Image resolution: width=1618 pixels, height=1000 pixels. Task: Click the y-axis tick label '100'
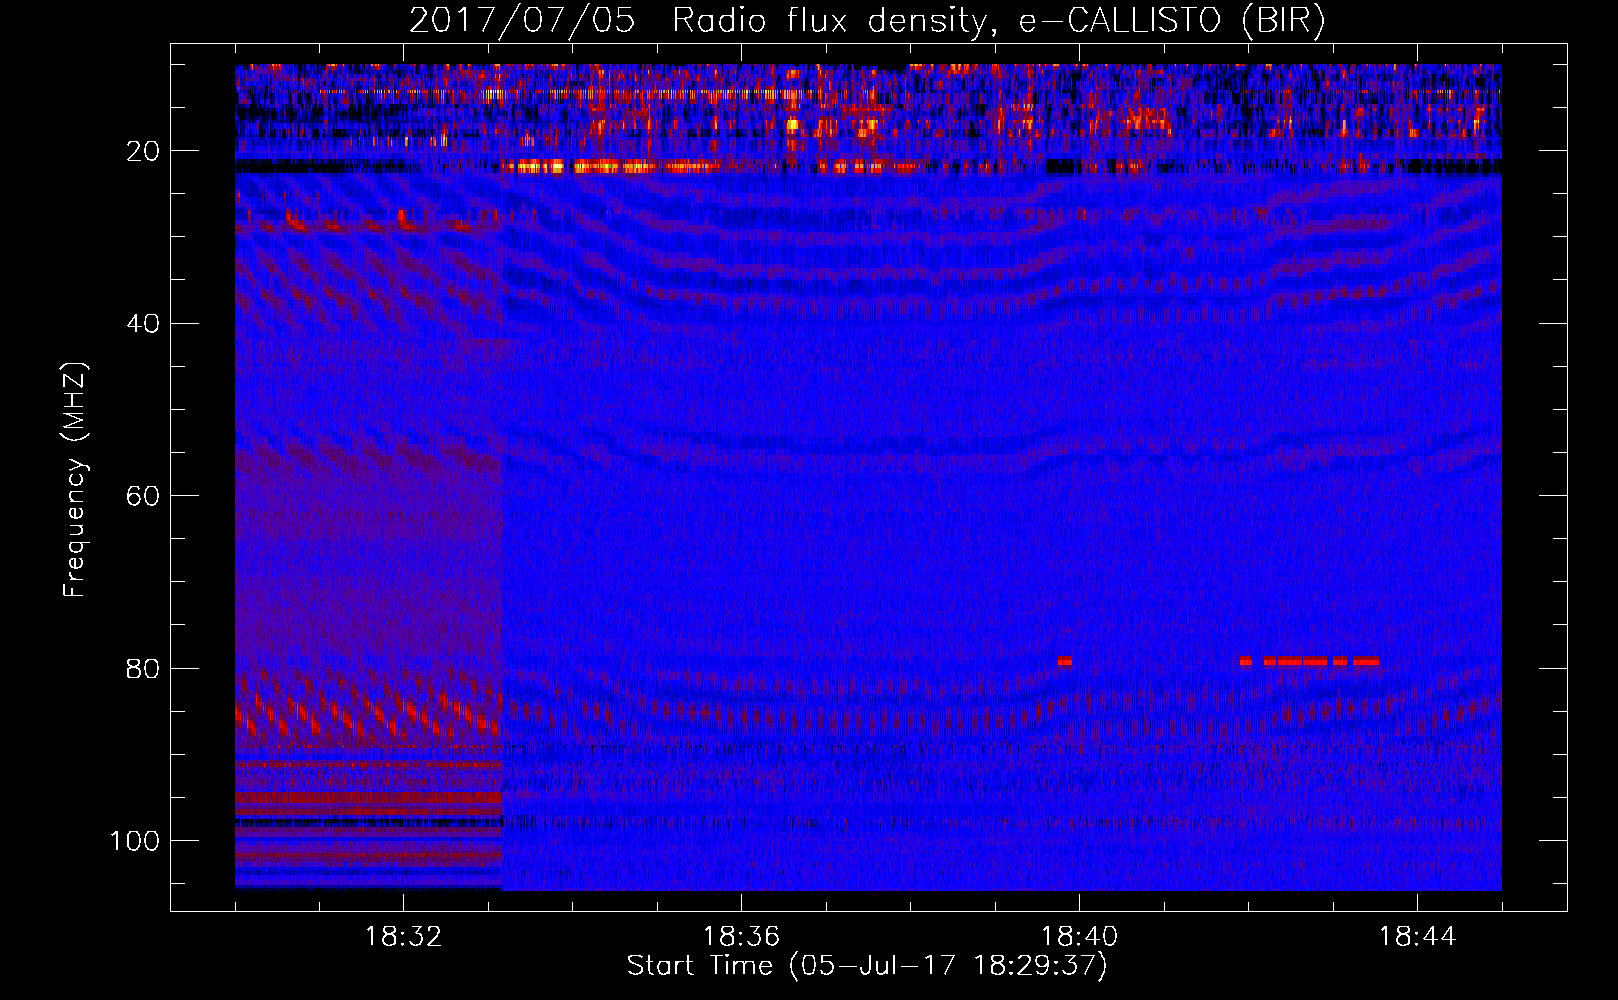(135, 841)
